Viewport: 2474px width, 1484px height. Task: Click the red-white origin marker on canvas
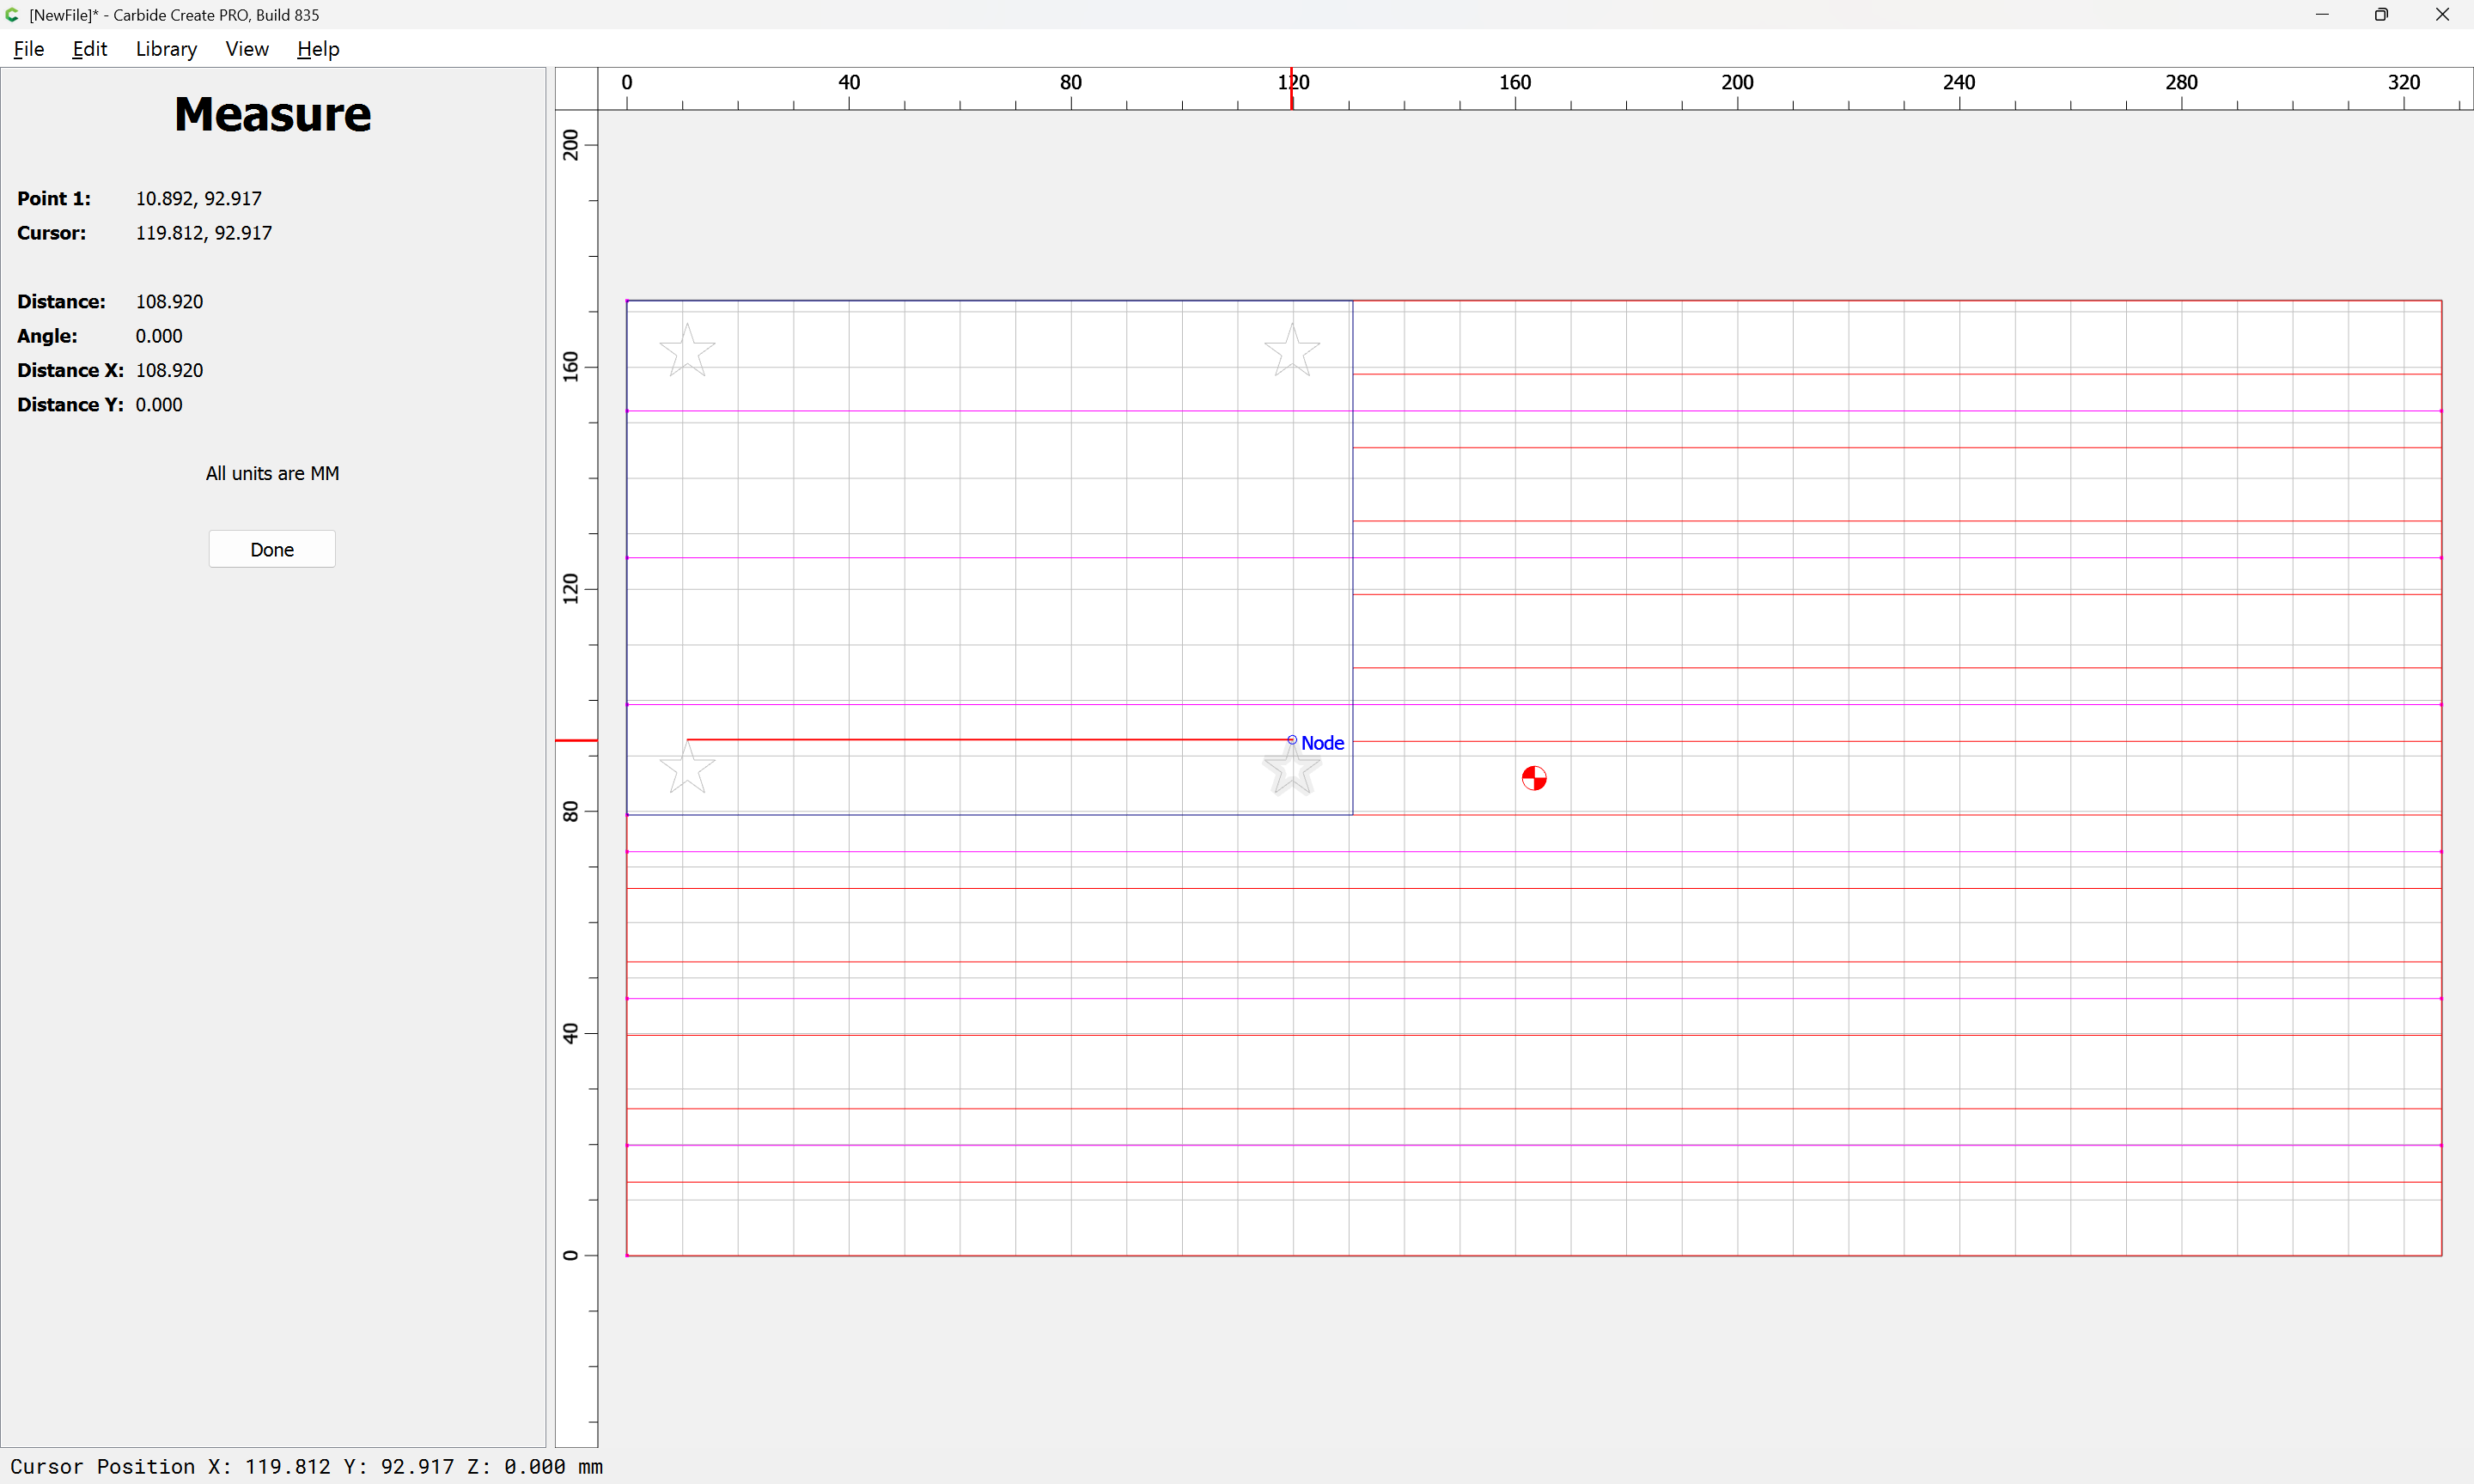(1534, 778)
